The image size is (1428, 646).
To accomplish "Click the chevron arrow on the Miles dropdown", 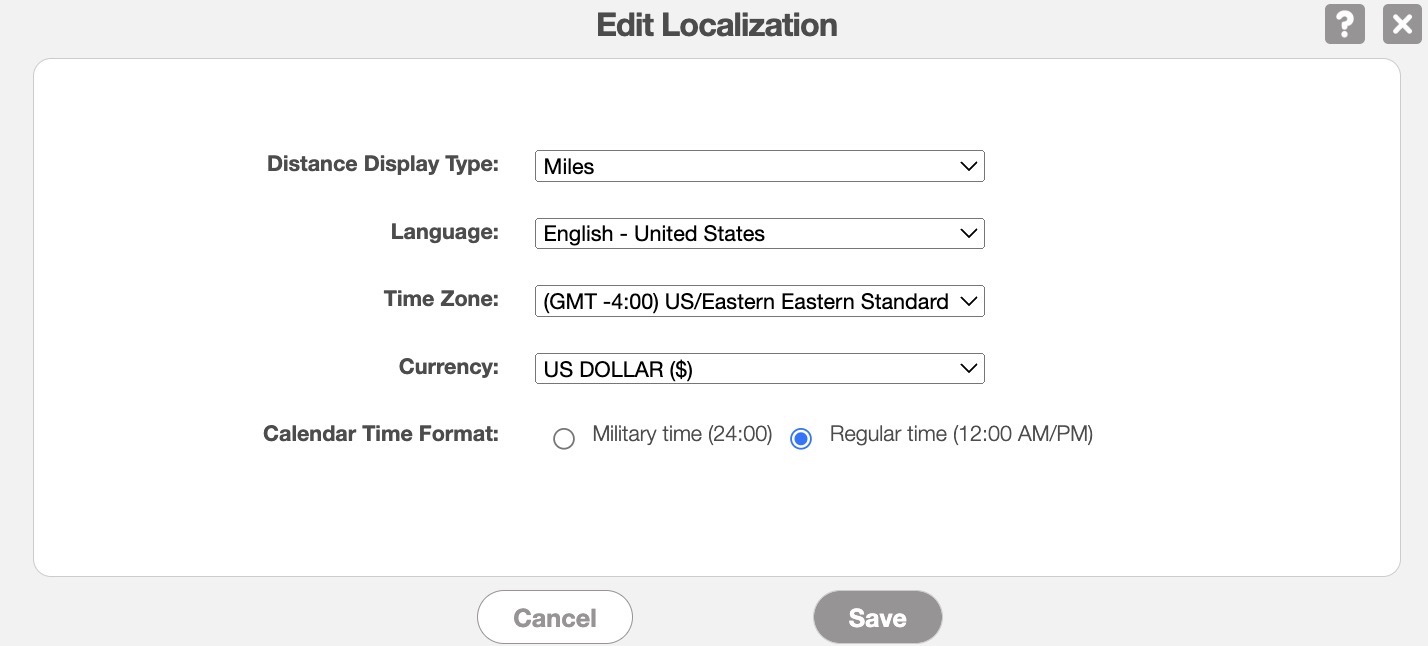I will click(967, 166).
